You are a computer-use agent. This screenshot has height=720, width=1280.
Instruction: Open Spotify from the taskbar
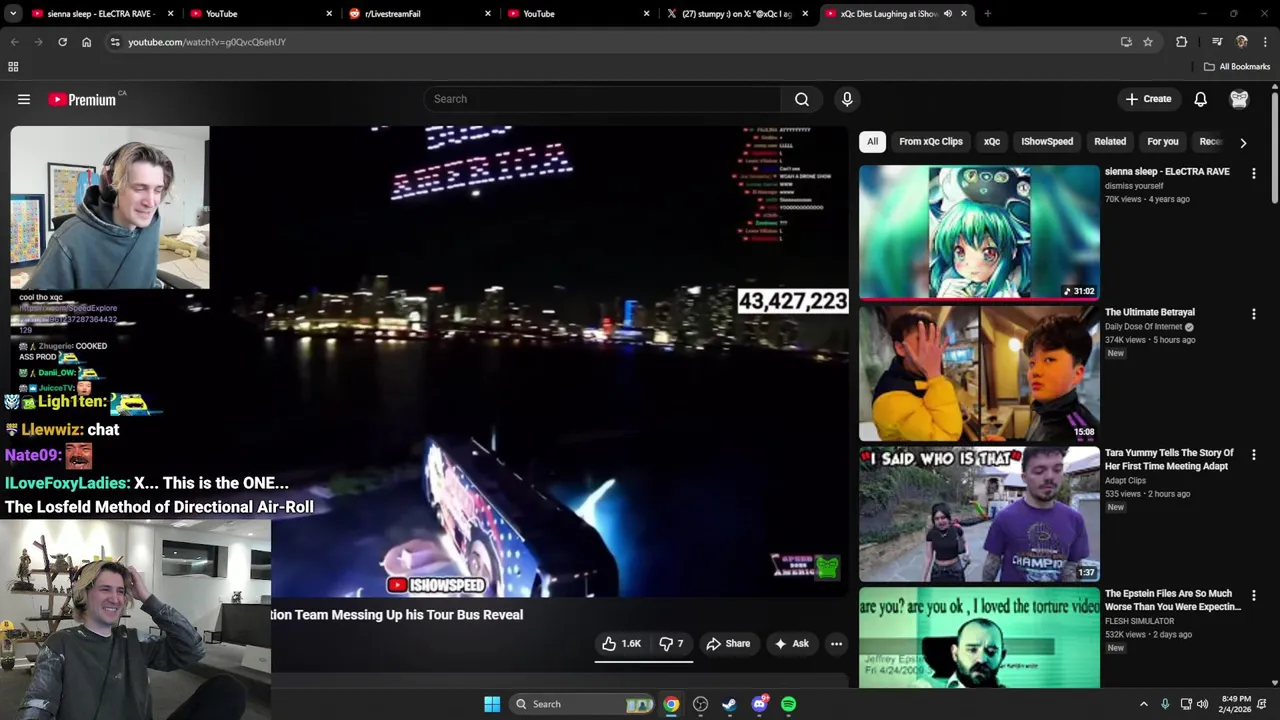tap(788, 704)
